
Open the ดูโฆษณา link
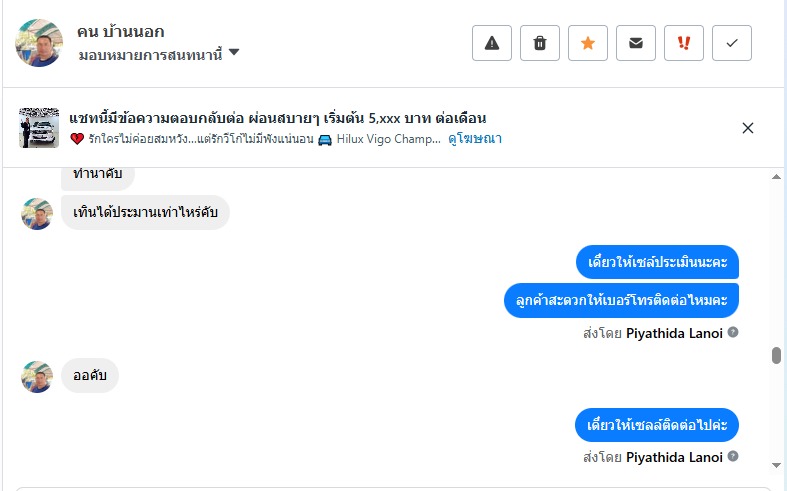pyautogui.click(x=475, y=139)
